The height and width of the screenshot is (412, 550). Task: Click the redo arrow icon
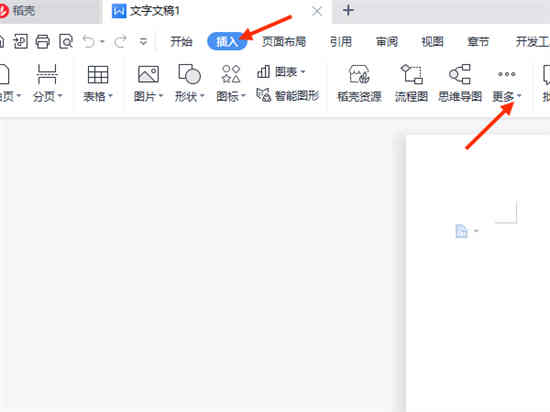click(x=120, y=42)
